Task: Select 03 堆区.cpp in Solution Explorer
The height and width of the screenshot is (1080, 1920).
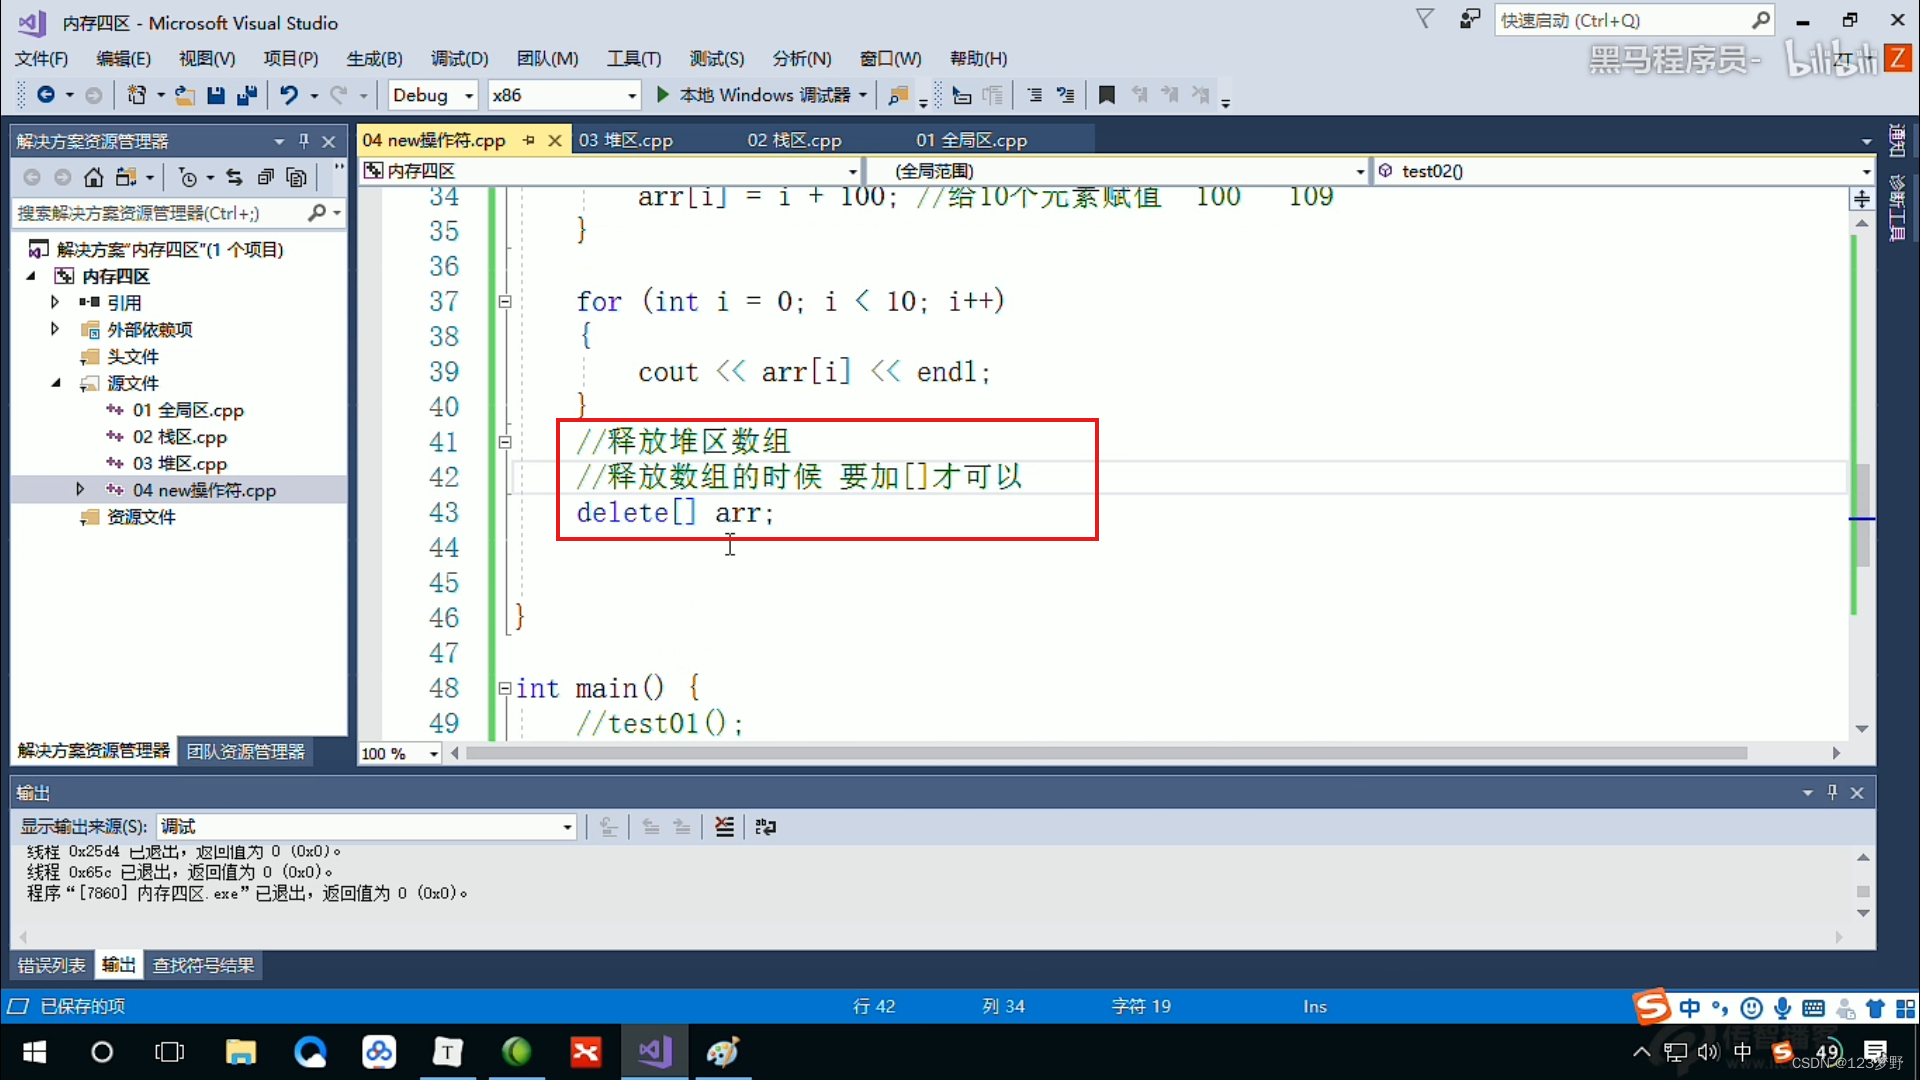Action: pos(180,463)
